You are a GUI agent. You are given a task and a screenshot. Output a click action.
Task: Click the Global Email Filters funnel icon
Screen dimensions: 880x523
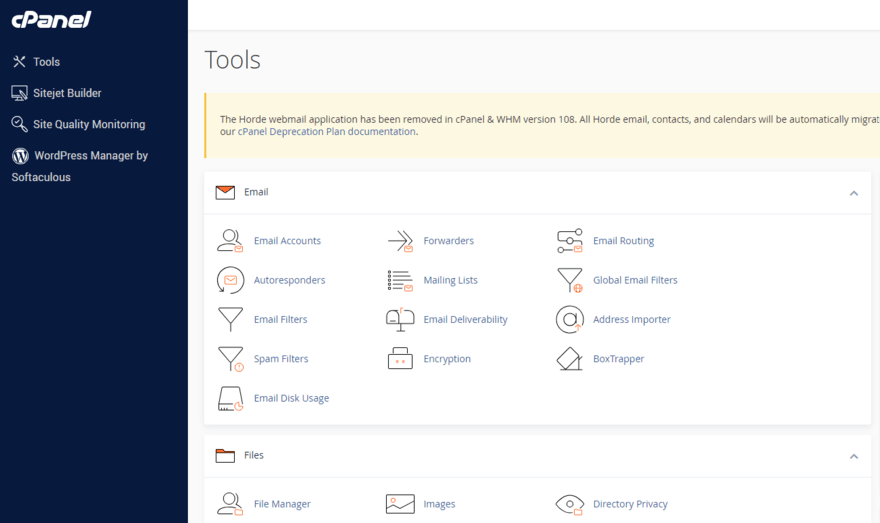[570, 280]
